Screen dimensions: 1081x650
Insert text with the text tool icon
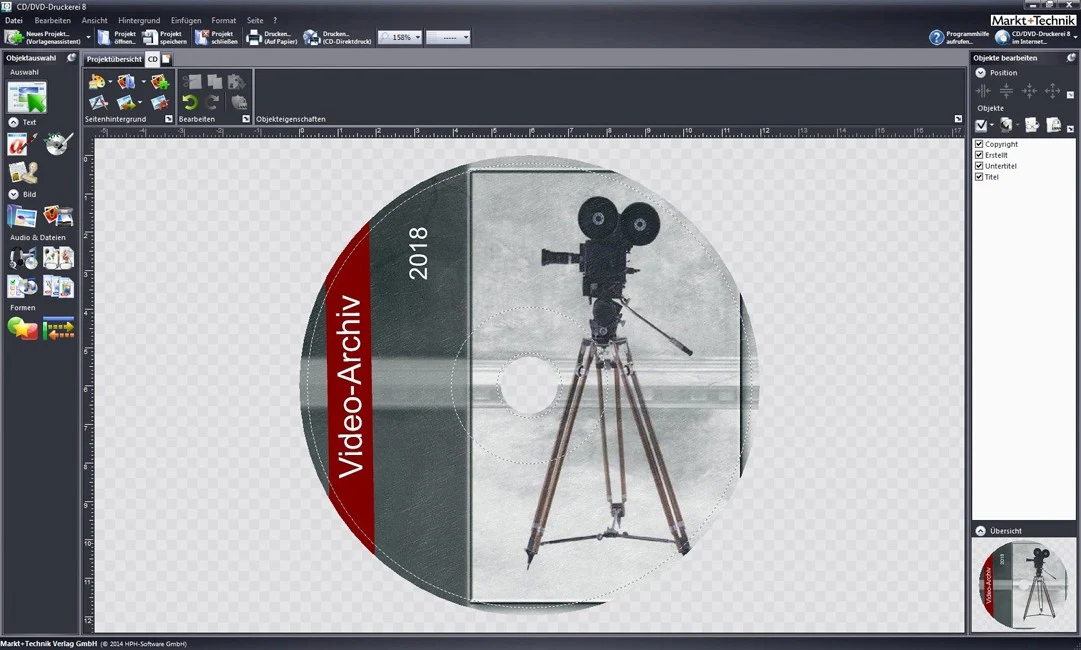pyautogui.click(x=21, y=143)
